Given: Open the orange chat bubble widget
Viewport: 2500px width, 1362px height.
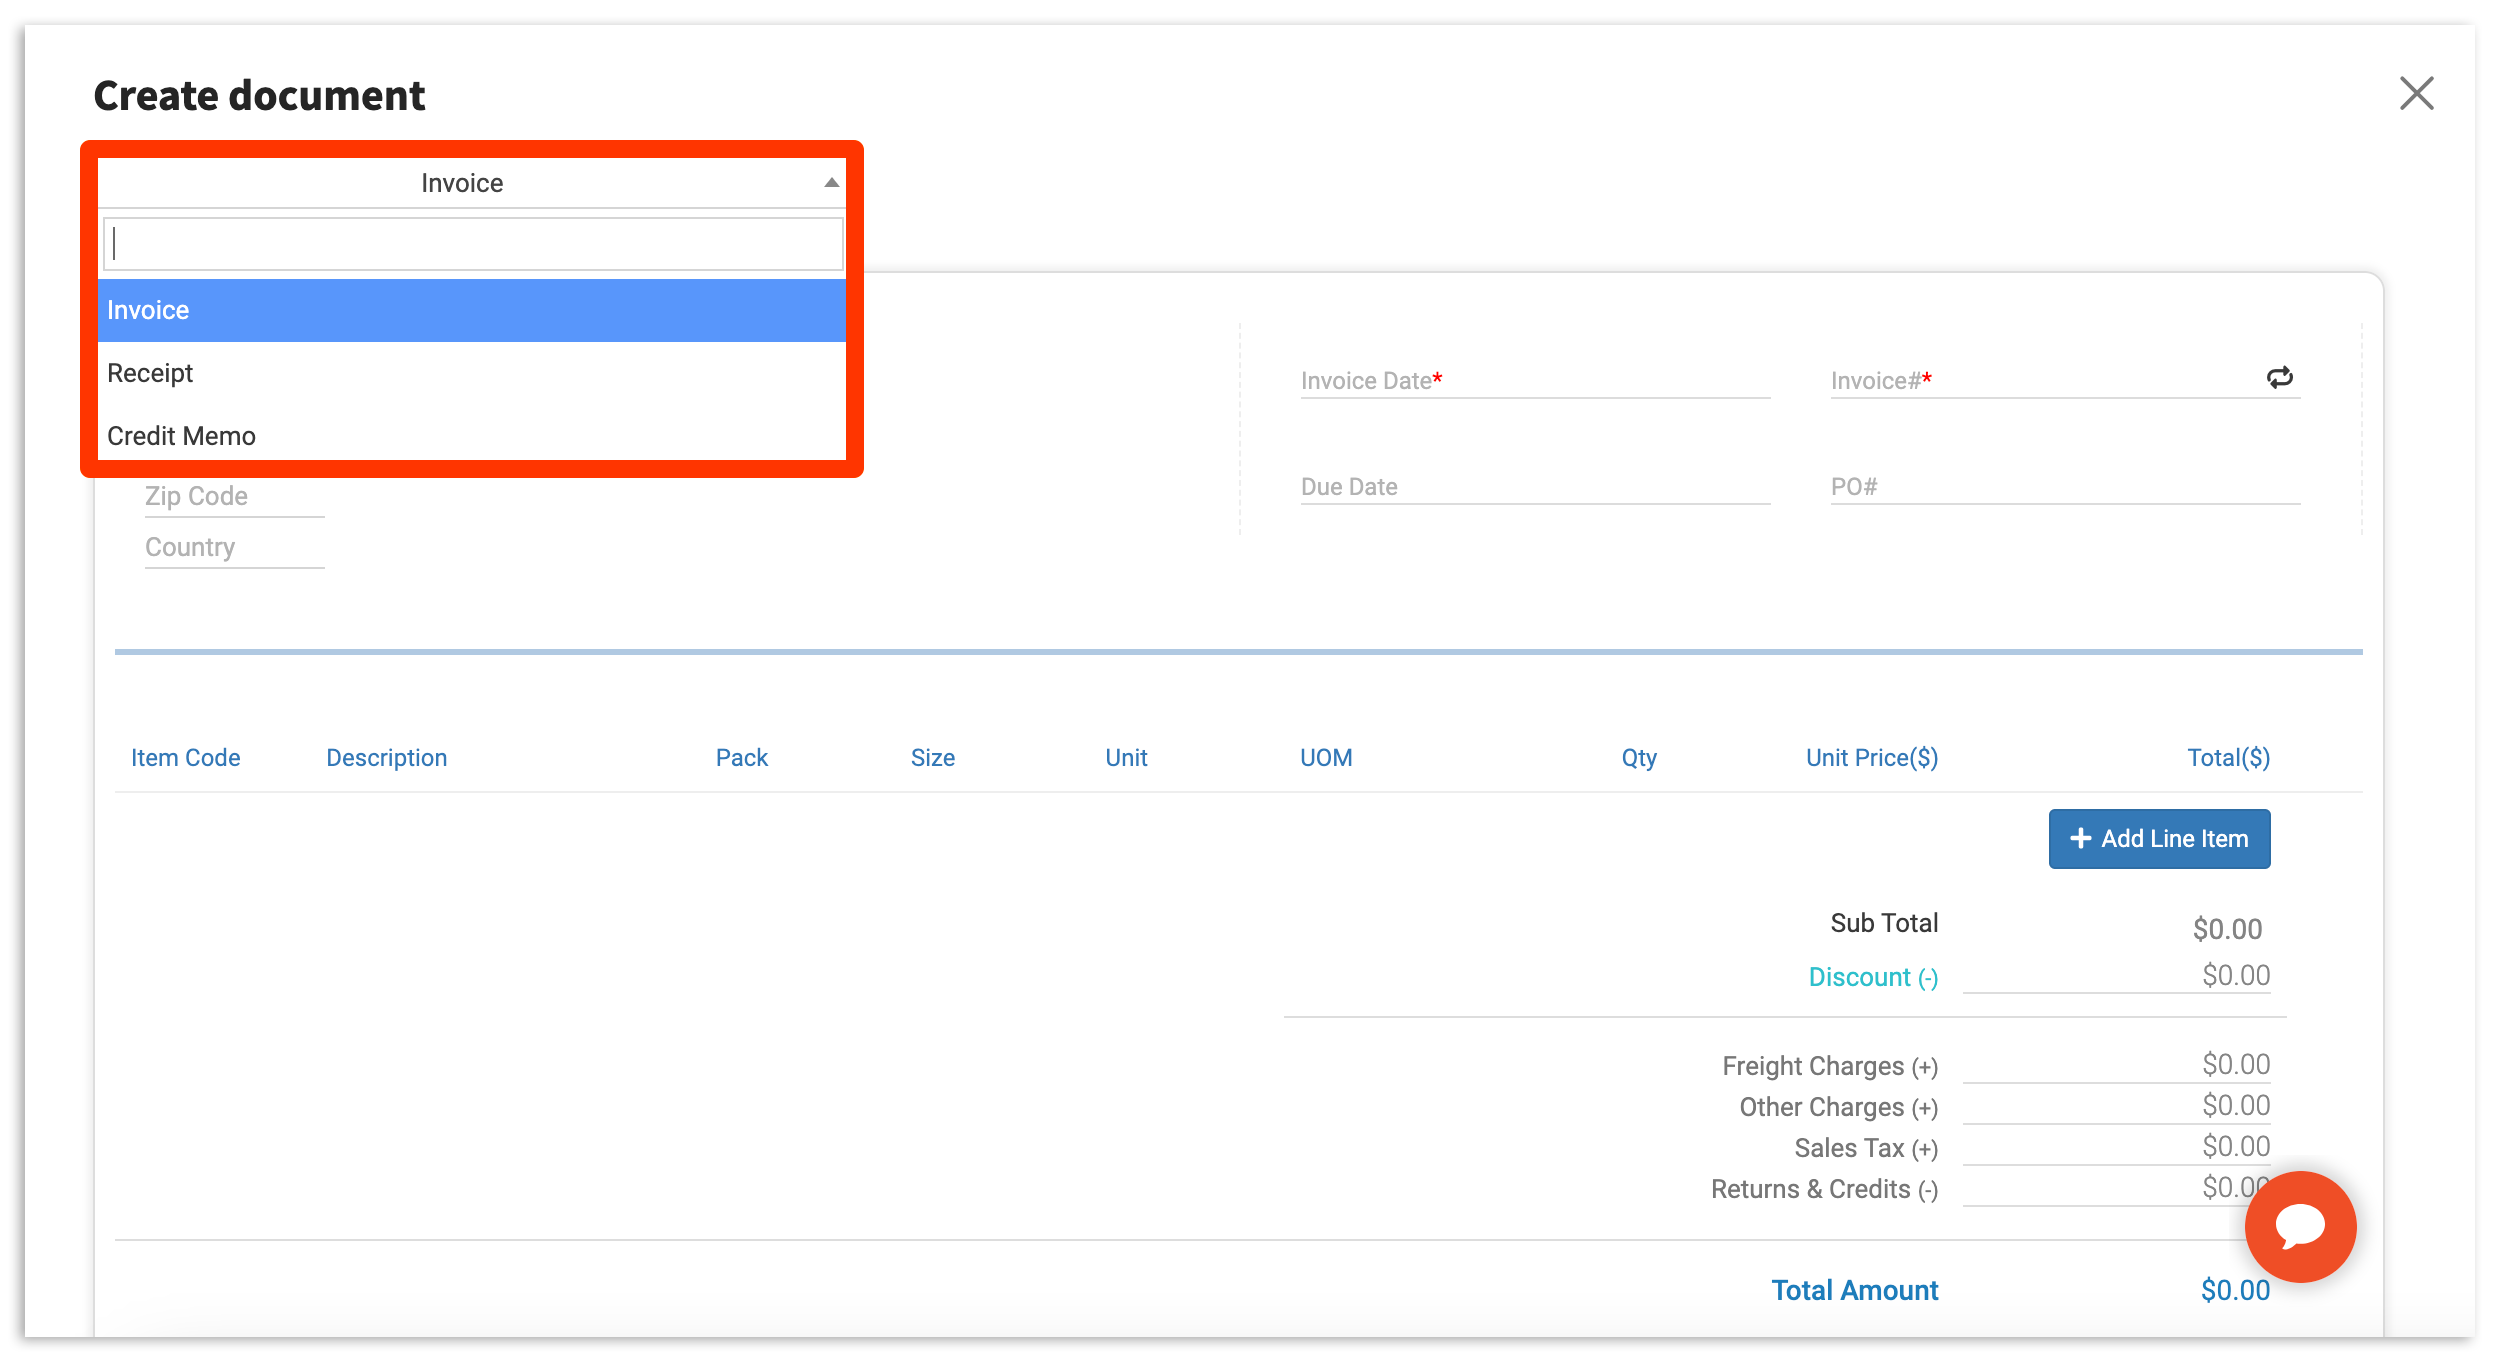Looking at the screenshot, I should click(x=2299, y=1226).
